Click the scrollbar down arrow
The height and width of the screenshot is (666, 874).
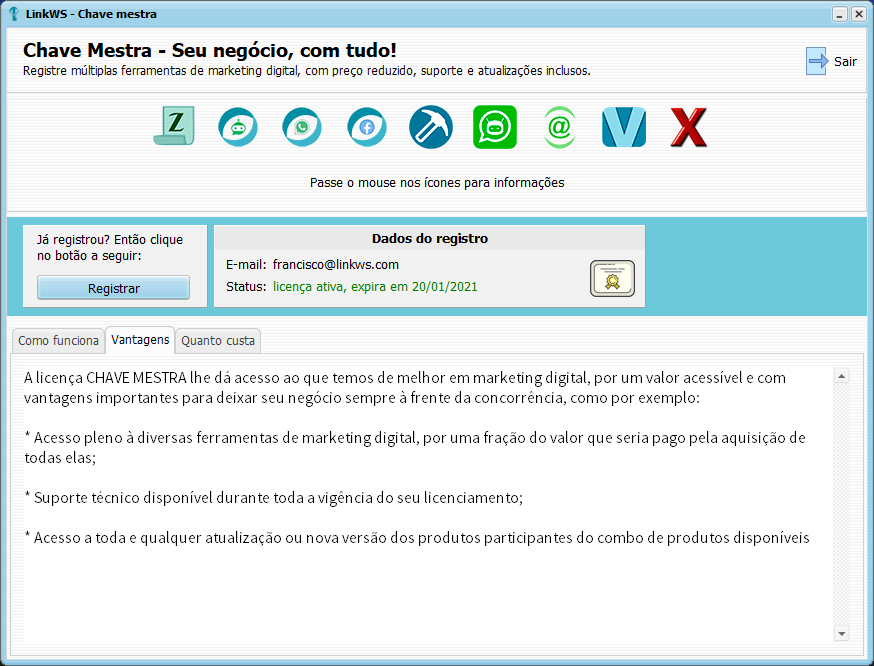tap(841, 634)
